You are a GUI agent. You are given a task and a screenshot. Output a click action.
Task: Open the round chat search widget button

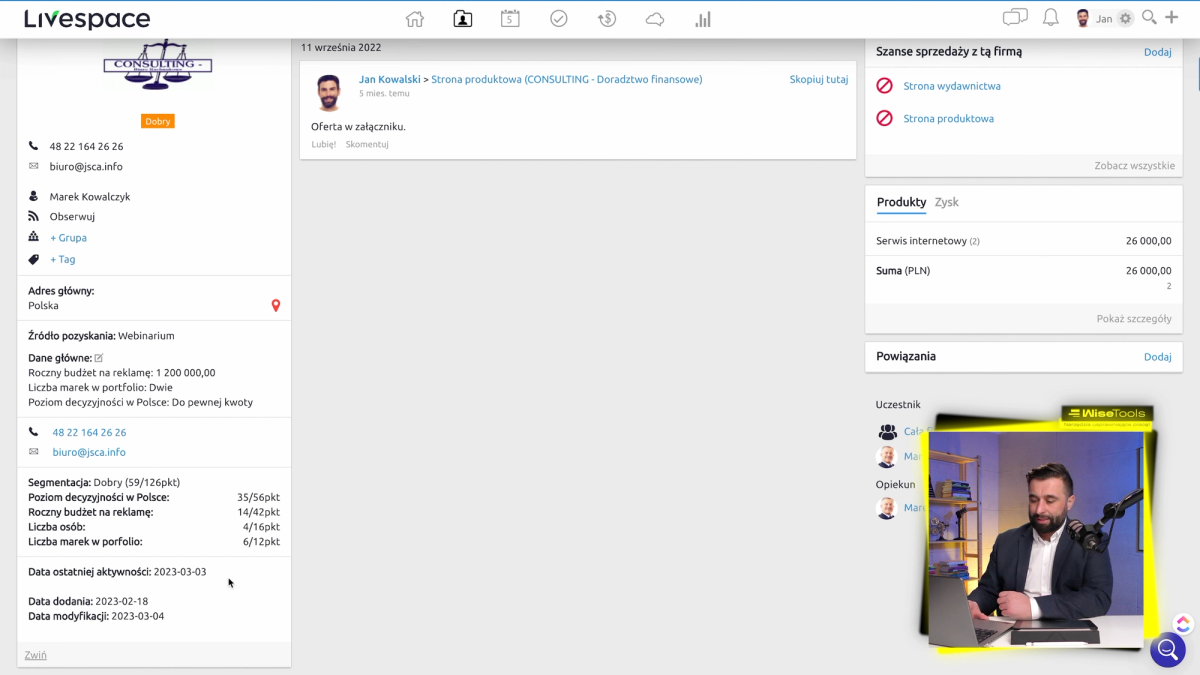1167,649
